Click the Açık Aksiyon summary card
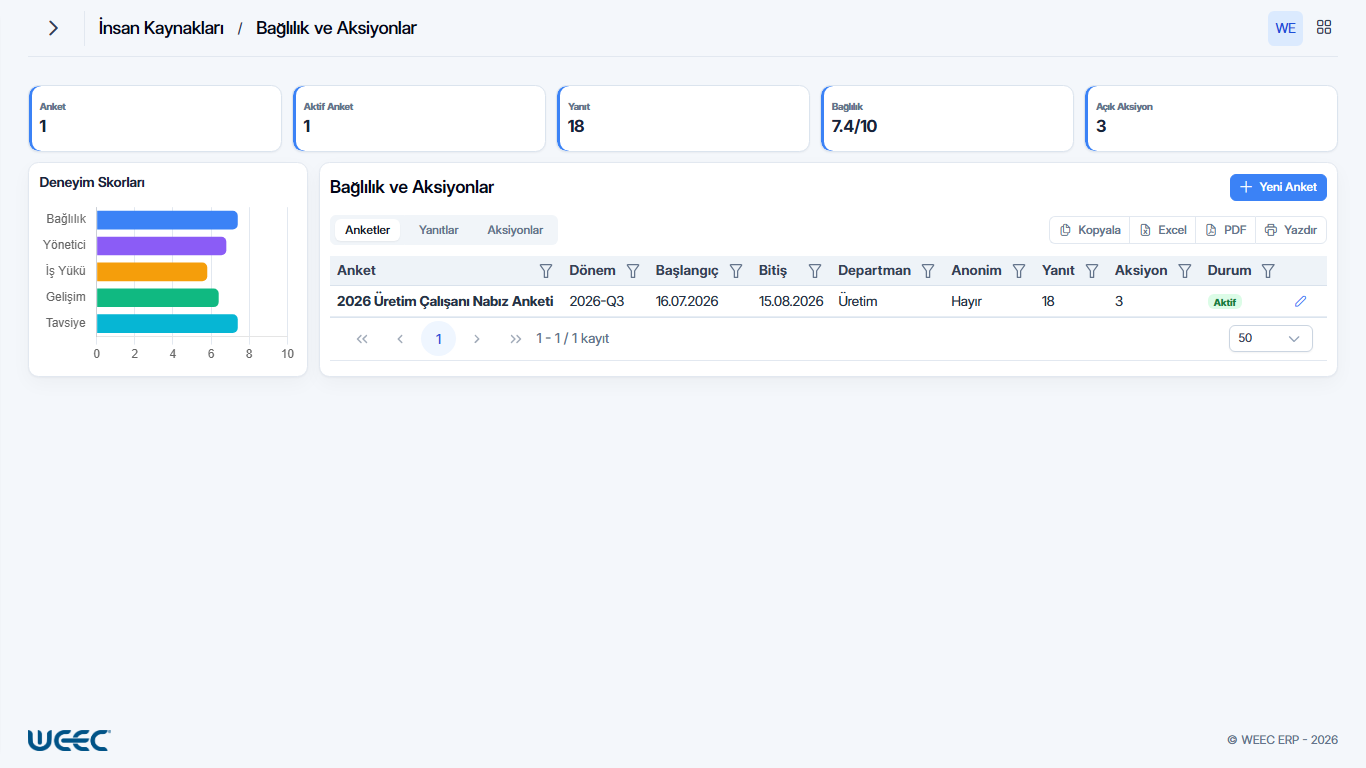The width and height of the screenshot is (1366, 768). click(x=1211, y=118)
